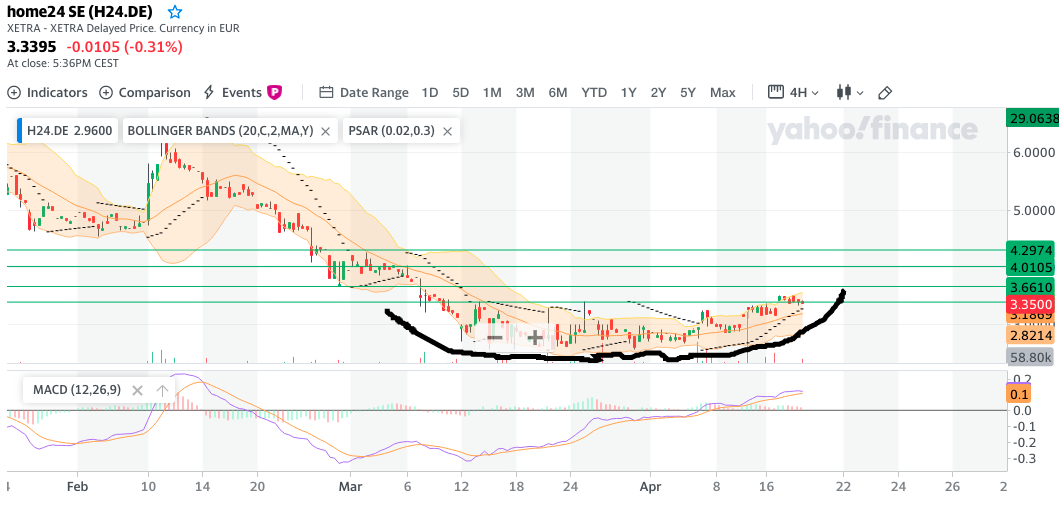The image size is (1059, 517).
Task: Click the 2.8214 Bollinger value tag
Action: pos(1029,335)
